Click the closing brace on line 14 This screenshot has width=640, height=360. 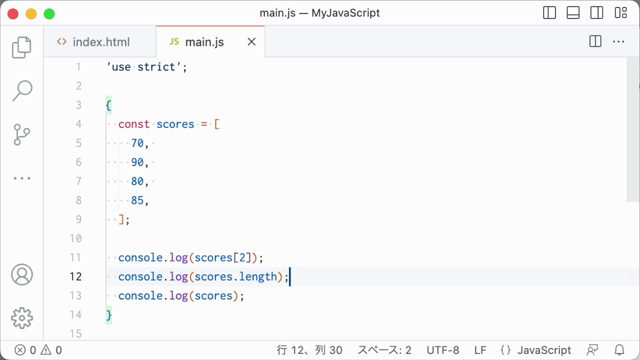coord(109,315)
